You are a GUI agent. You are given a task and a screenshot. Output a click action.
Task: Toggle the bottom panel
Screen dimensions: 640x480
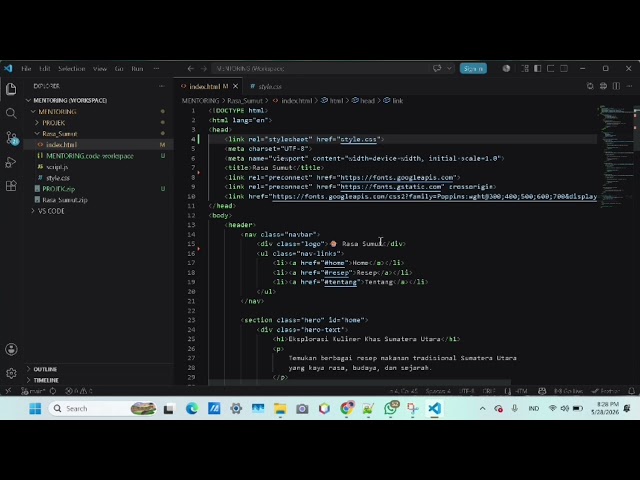point(551,69)
